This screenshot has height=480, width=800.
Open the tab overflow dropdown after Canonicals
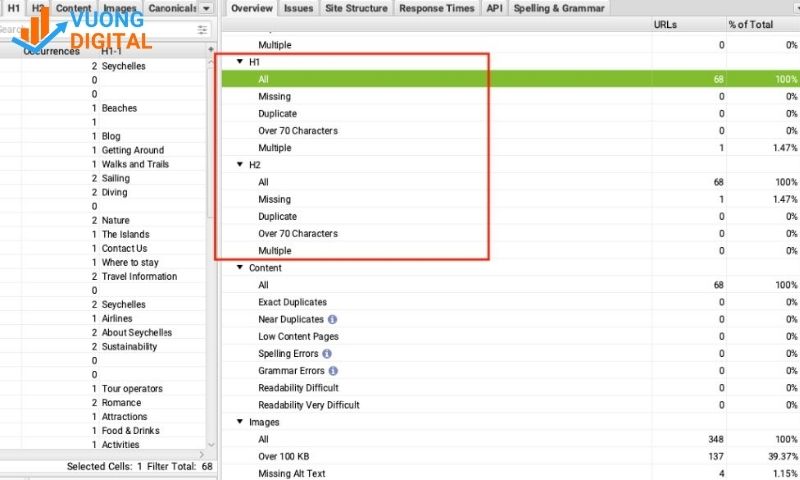pos(204,8)
